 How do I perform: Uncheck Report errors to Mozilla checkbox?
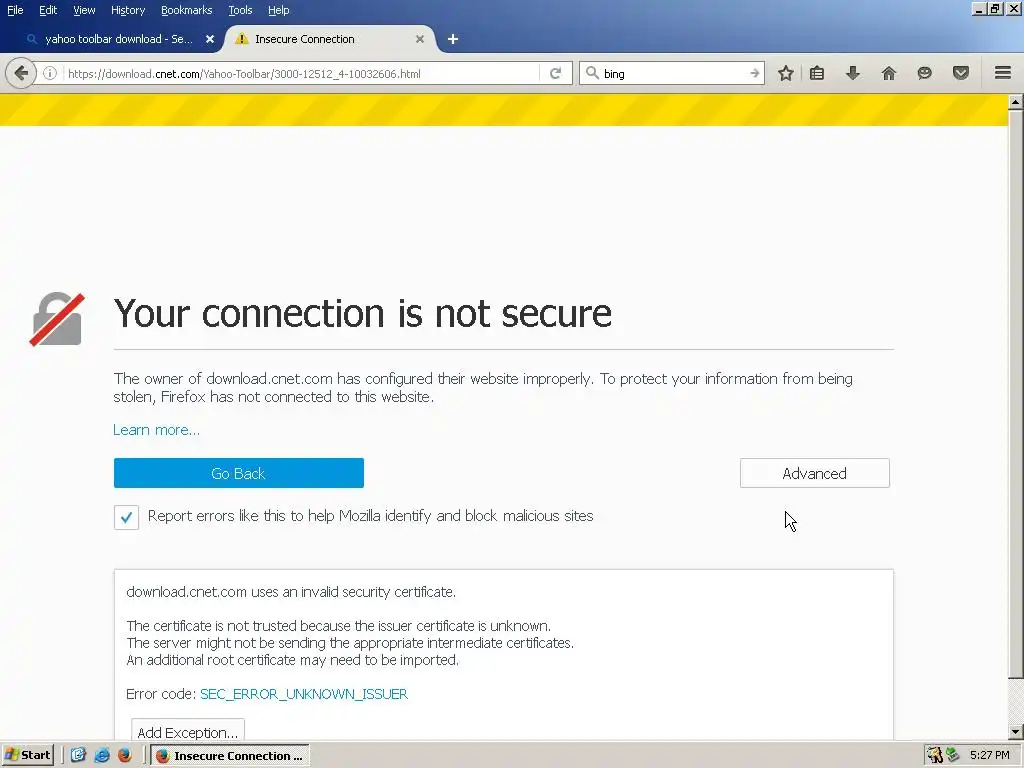[x=126, y=517]
